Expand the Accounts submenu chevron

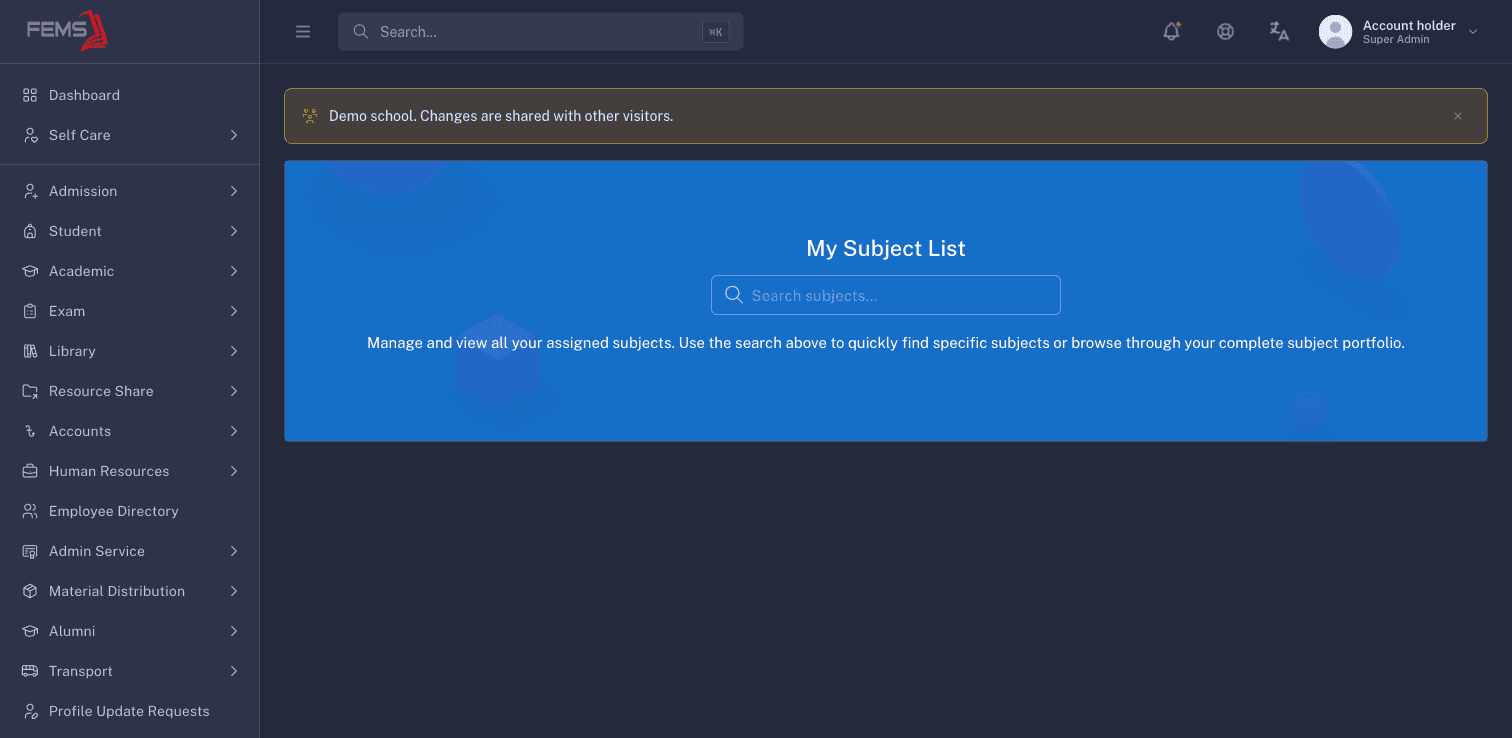[234, 431]
